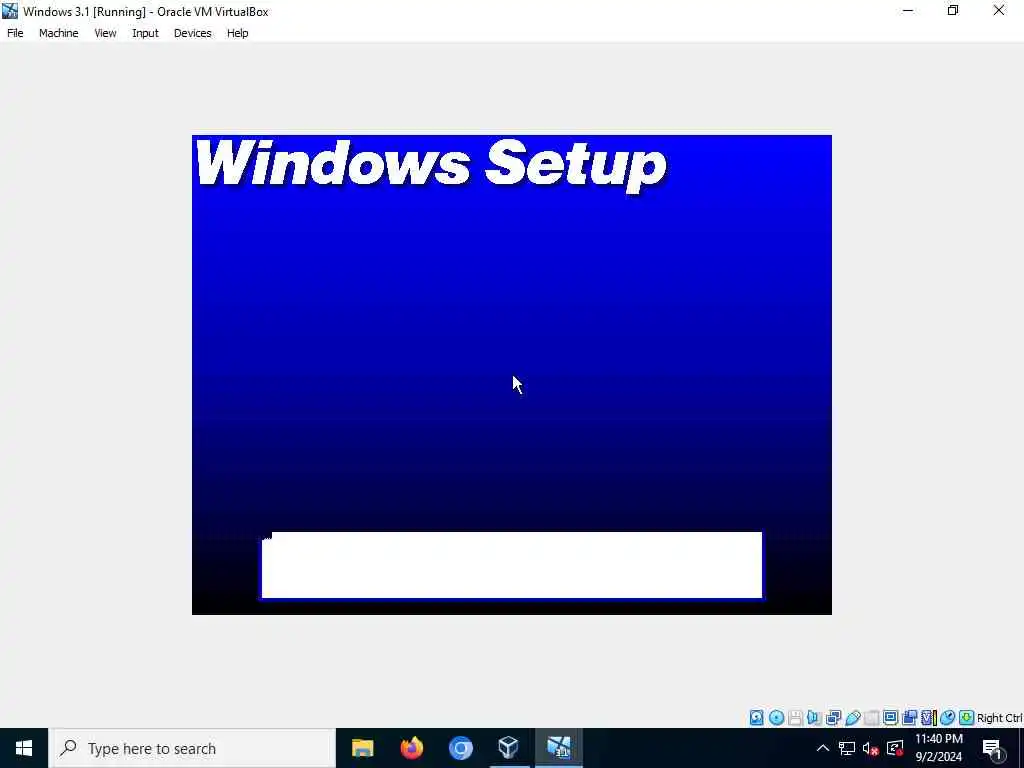Launch Firefox from the taskbar
Viewport: 1024px width, 768px height.
tap(411, 748)
